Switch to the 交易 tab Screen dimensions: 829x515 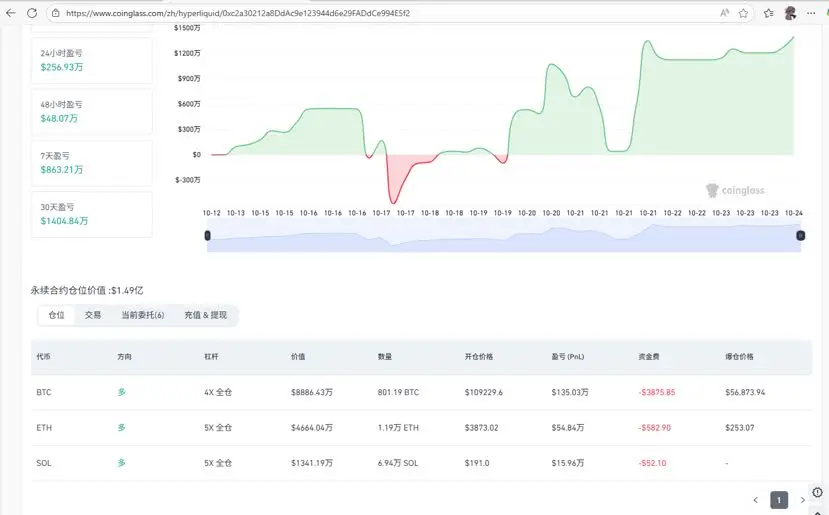point(93,315)
